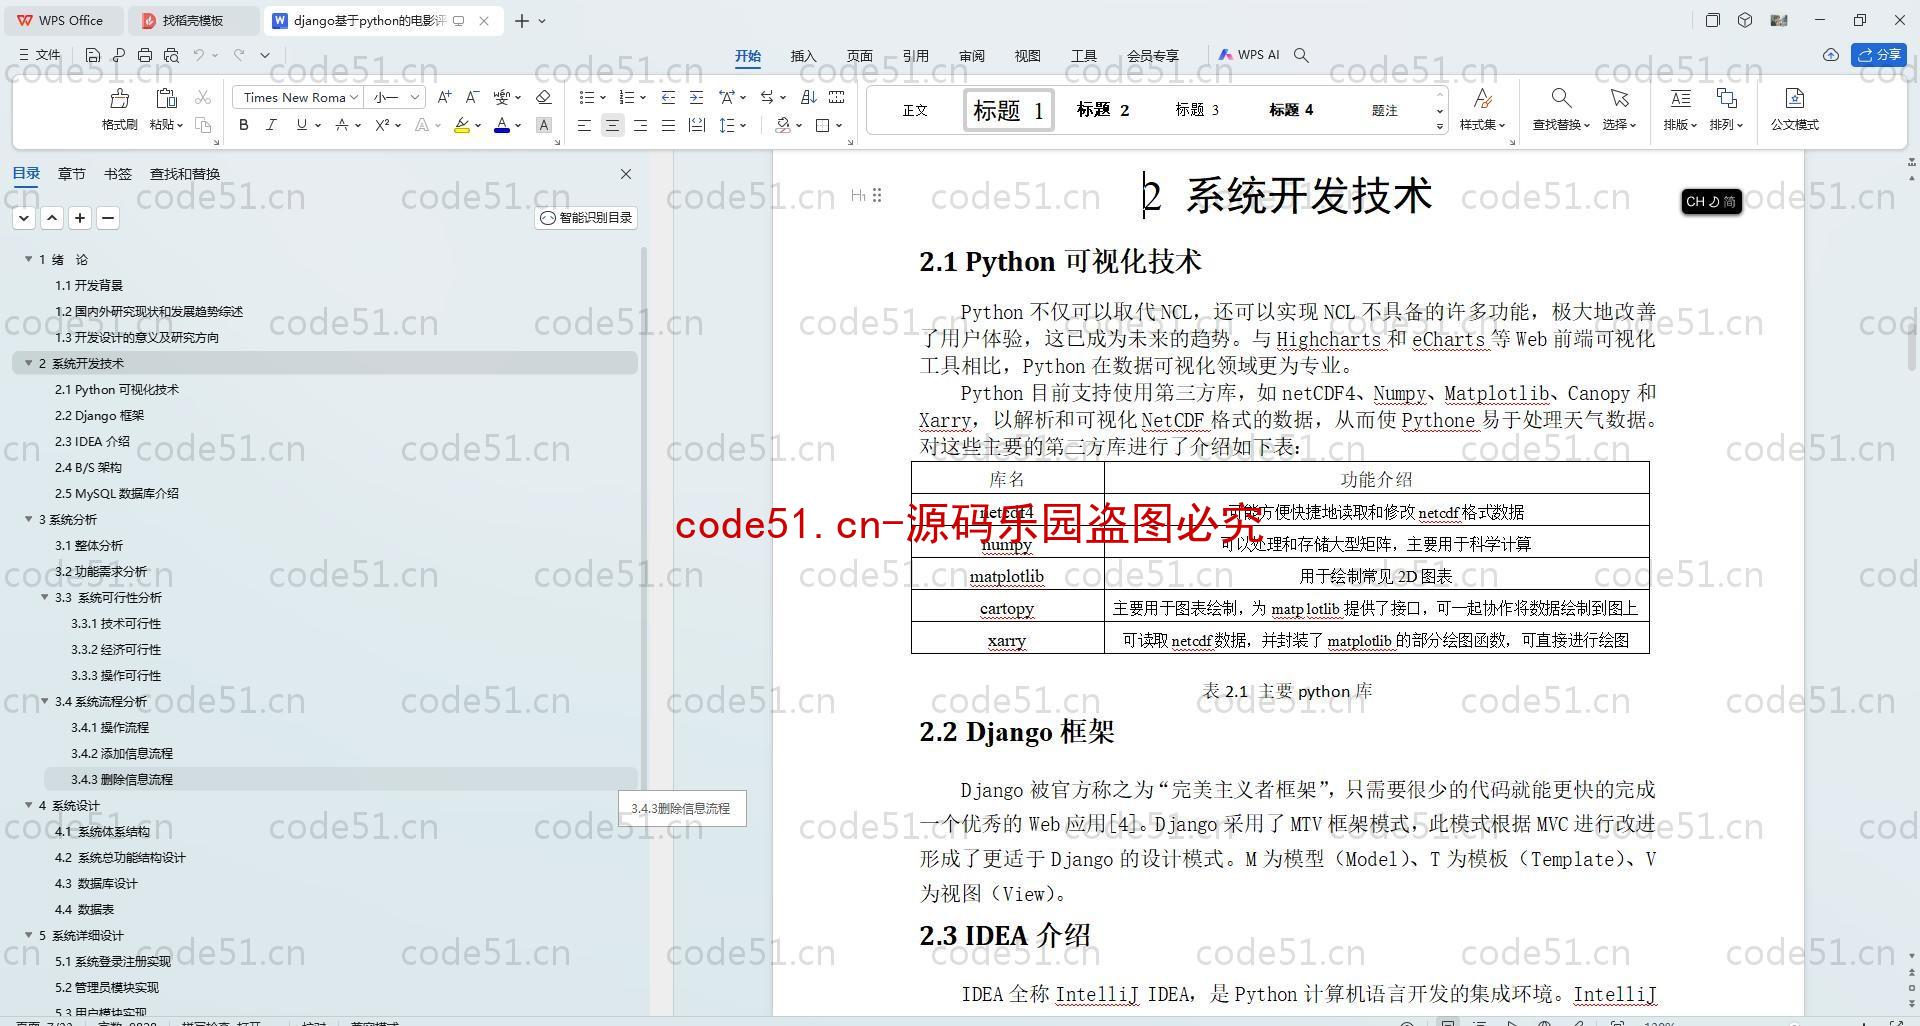Go to '4.3 数据库设计' in outline
1920x1026 pixels.
[x=96, y=883]
